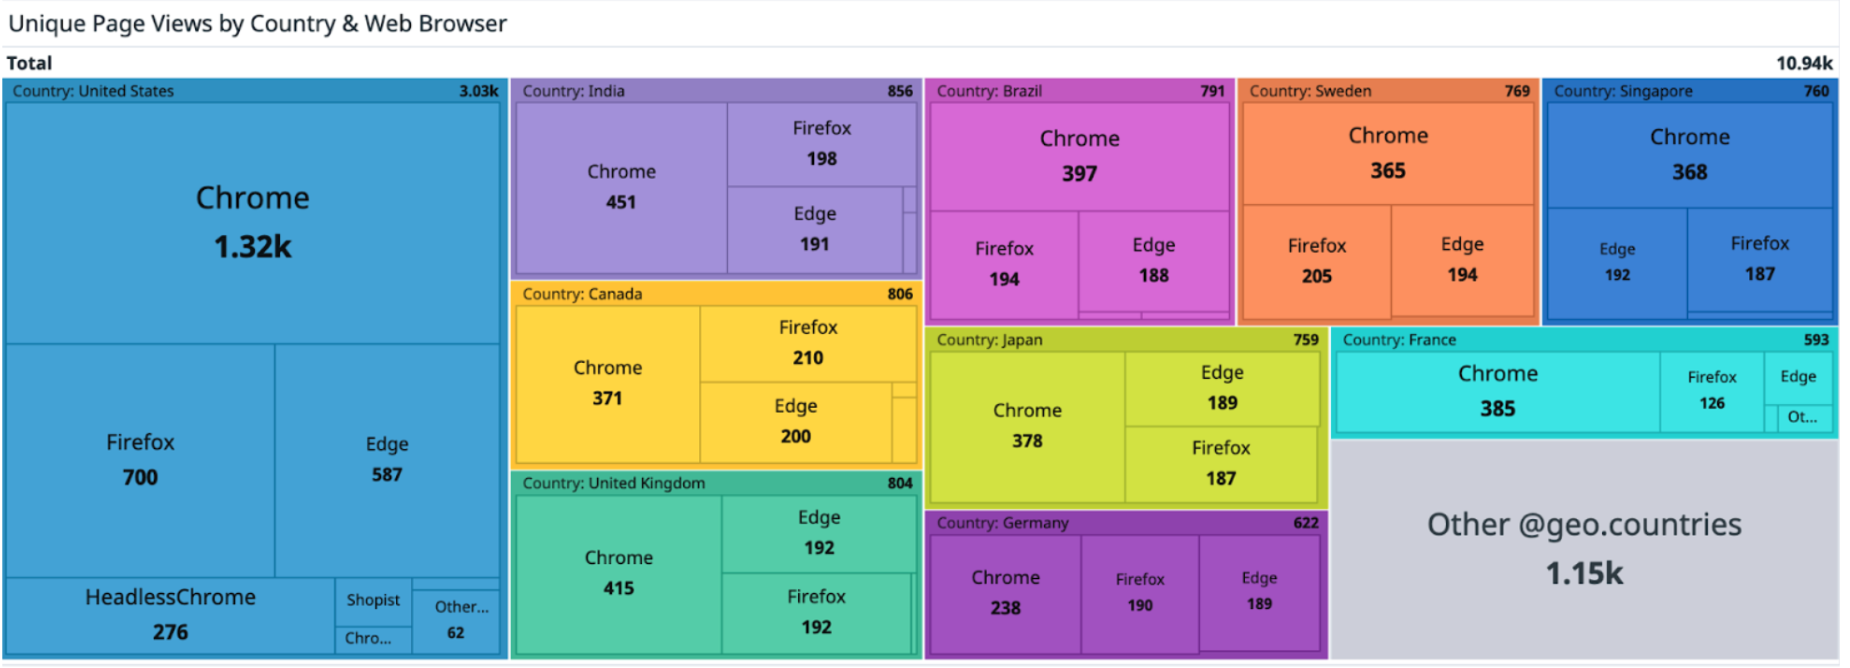This screenshot has width=1850, height=668.
Task: Click the Country: India header
Action: [715, 91]
